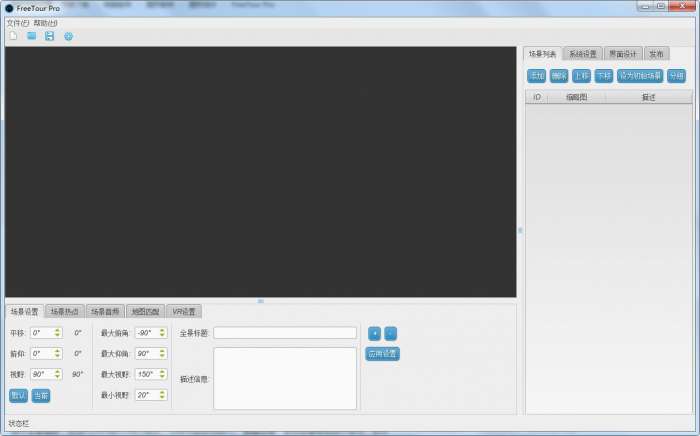Click inside the 最大俯角 field showing -90°
Screen dimensions: 700x436
(x=147, y=333)
